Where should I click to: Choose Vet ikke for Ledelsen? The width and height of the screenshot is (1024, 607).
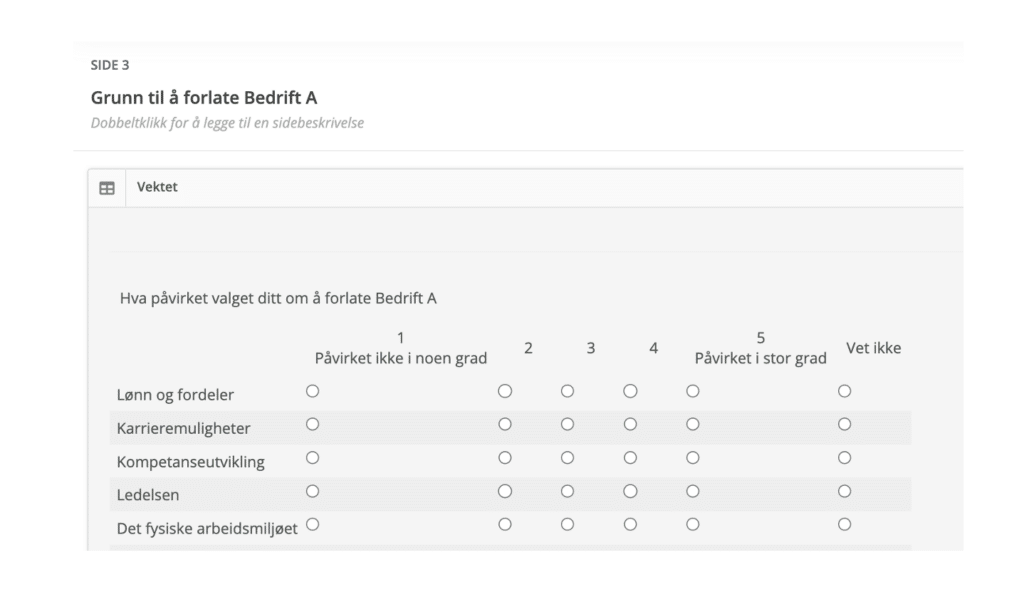(844, 491)
